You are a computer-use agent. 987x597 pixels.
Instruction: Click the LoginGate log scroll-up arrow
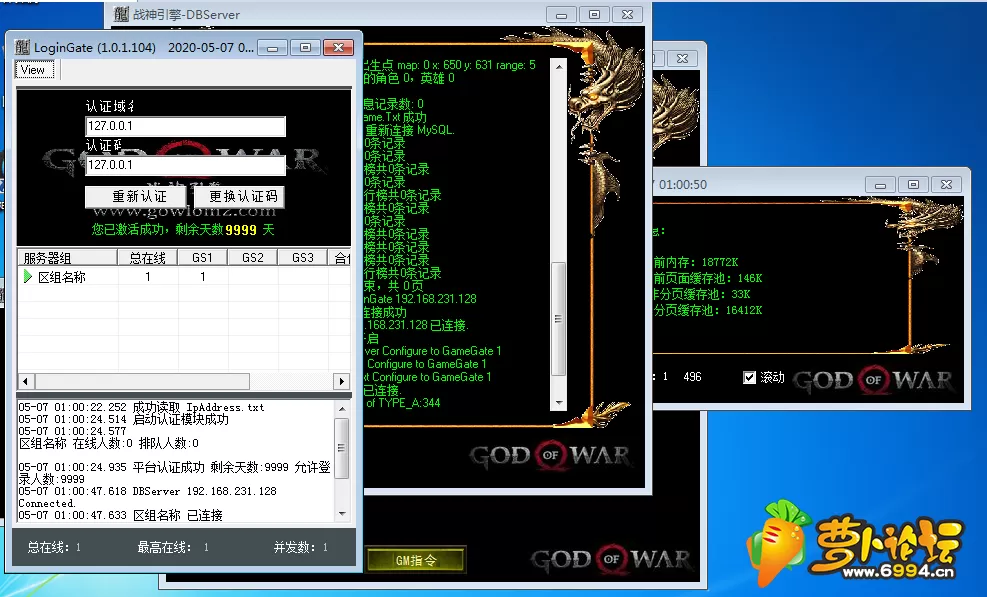tap(342, 409)
